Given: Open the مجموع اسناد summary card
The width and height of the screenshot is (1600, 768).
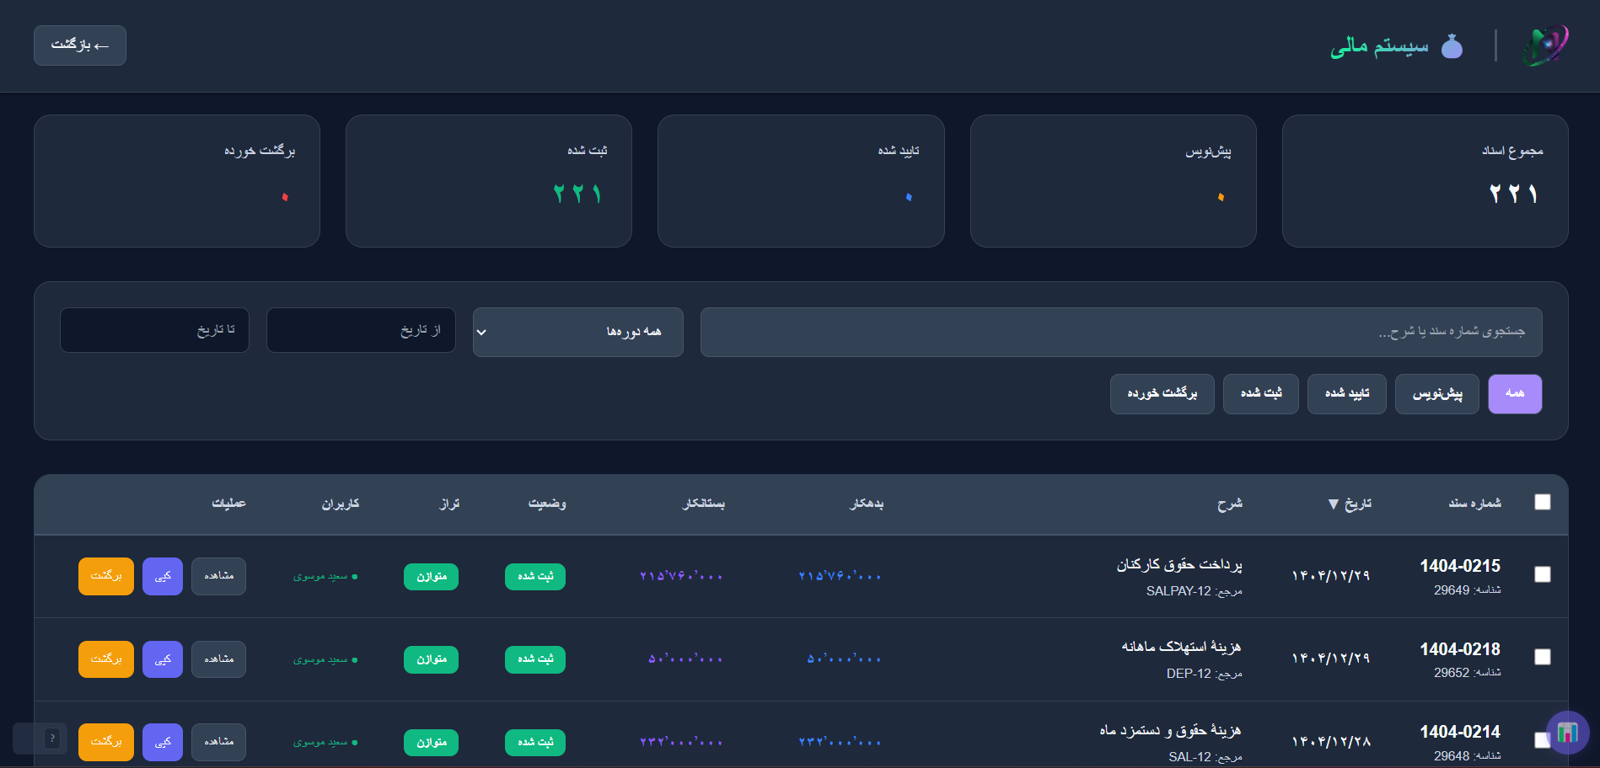Looking at the screenshot, I should (1425, 181).
